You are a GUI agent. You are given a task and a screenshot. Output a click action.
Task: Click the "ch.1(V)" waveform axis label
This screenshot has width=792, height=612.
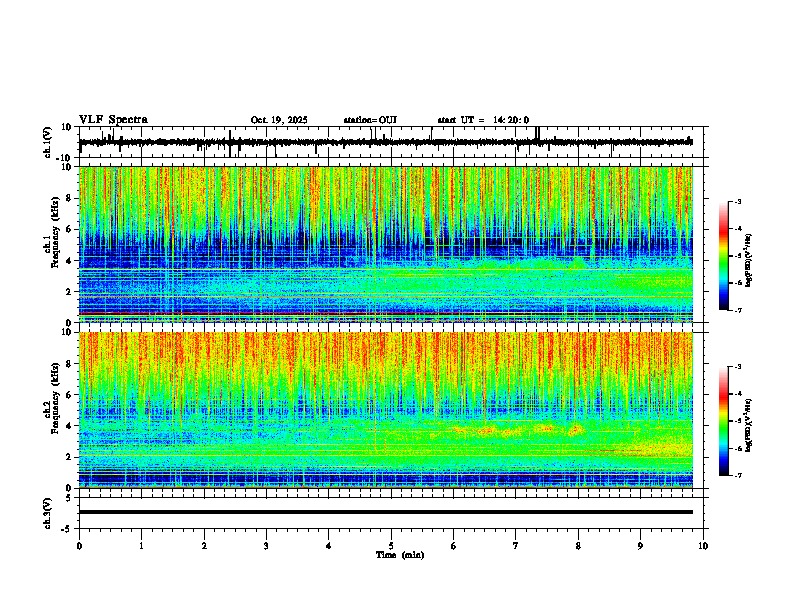tap(48, 142)
